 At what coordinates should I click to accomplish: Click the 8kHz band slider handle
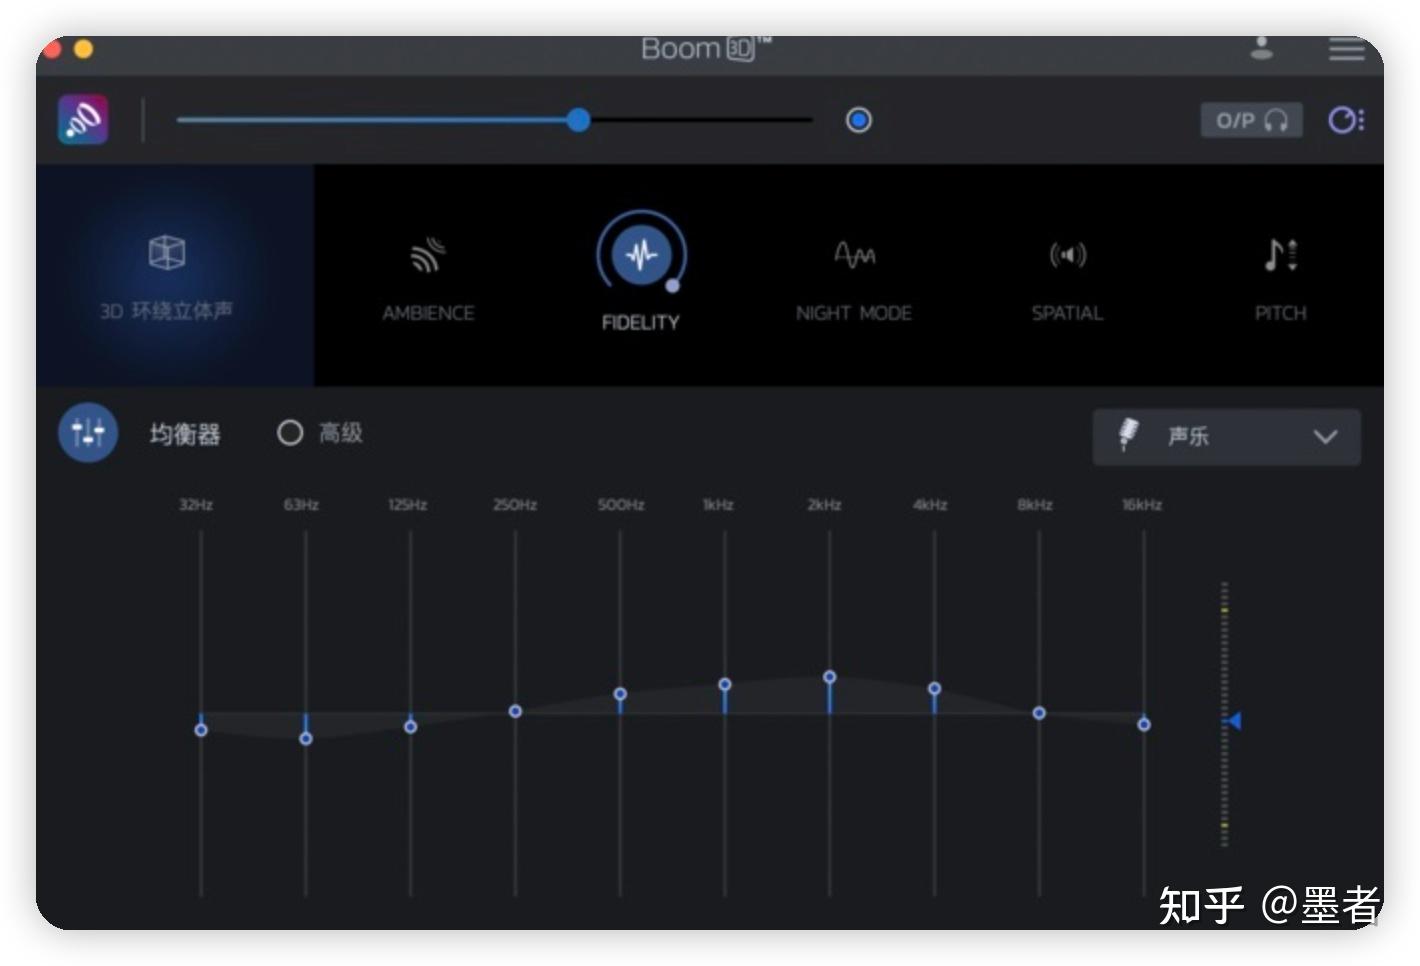click(x=1039, y=713)
